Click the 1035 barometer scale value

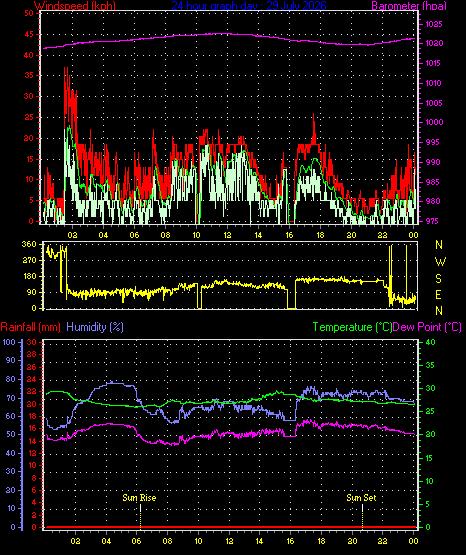click(x=435, y=24)
